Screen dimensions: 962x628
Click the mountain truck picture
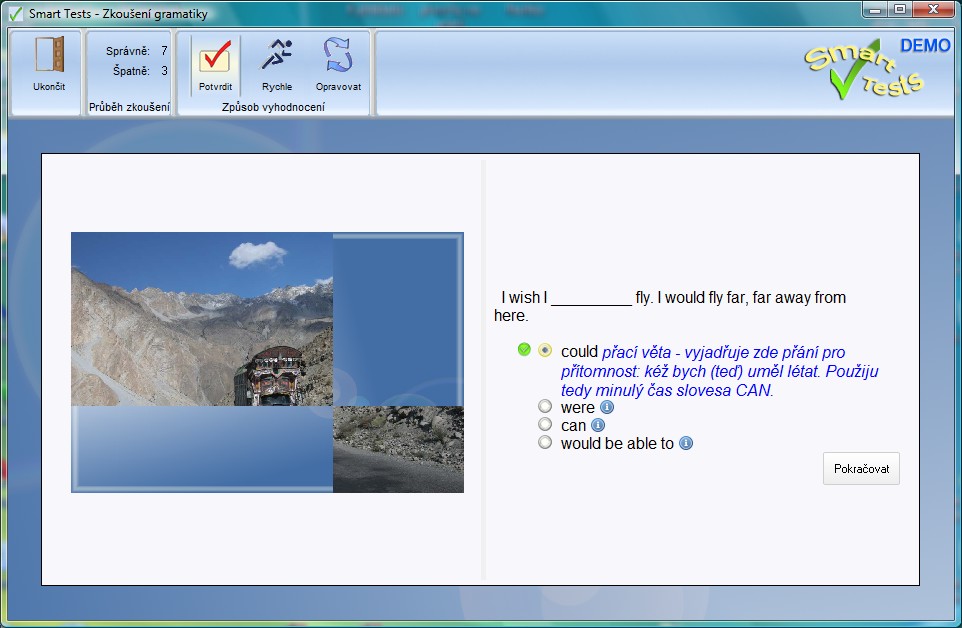click(202, 319)
